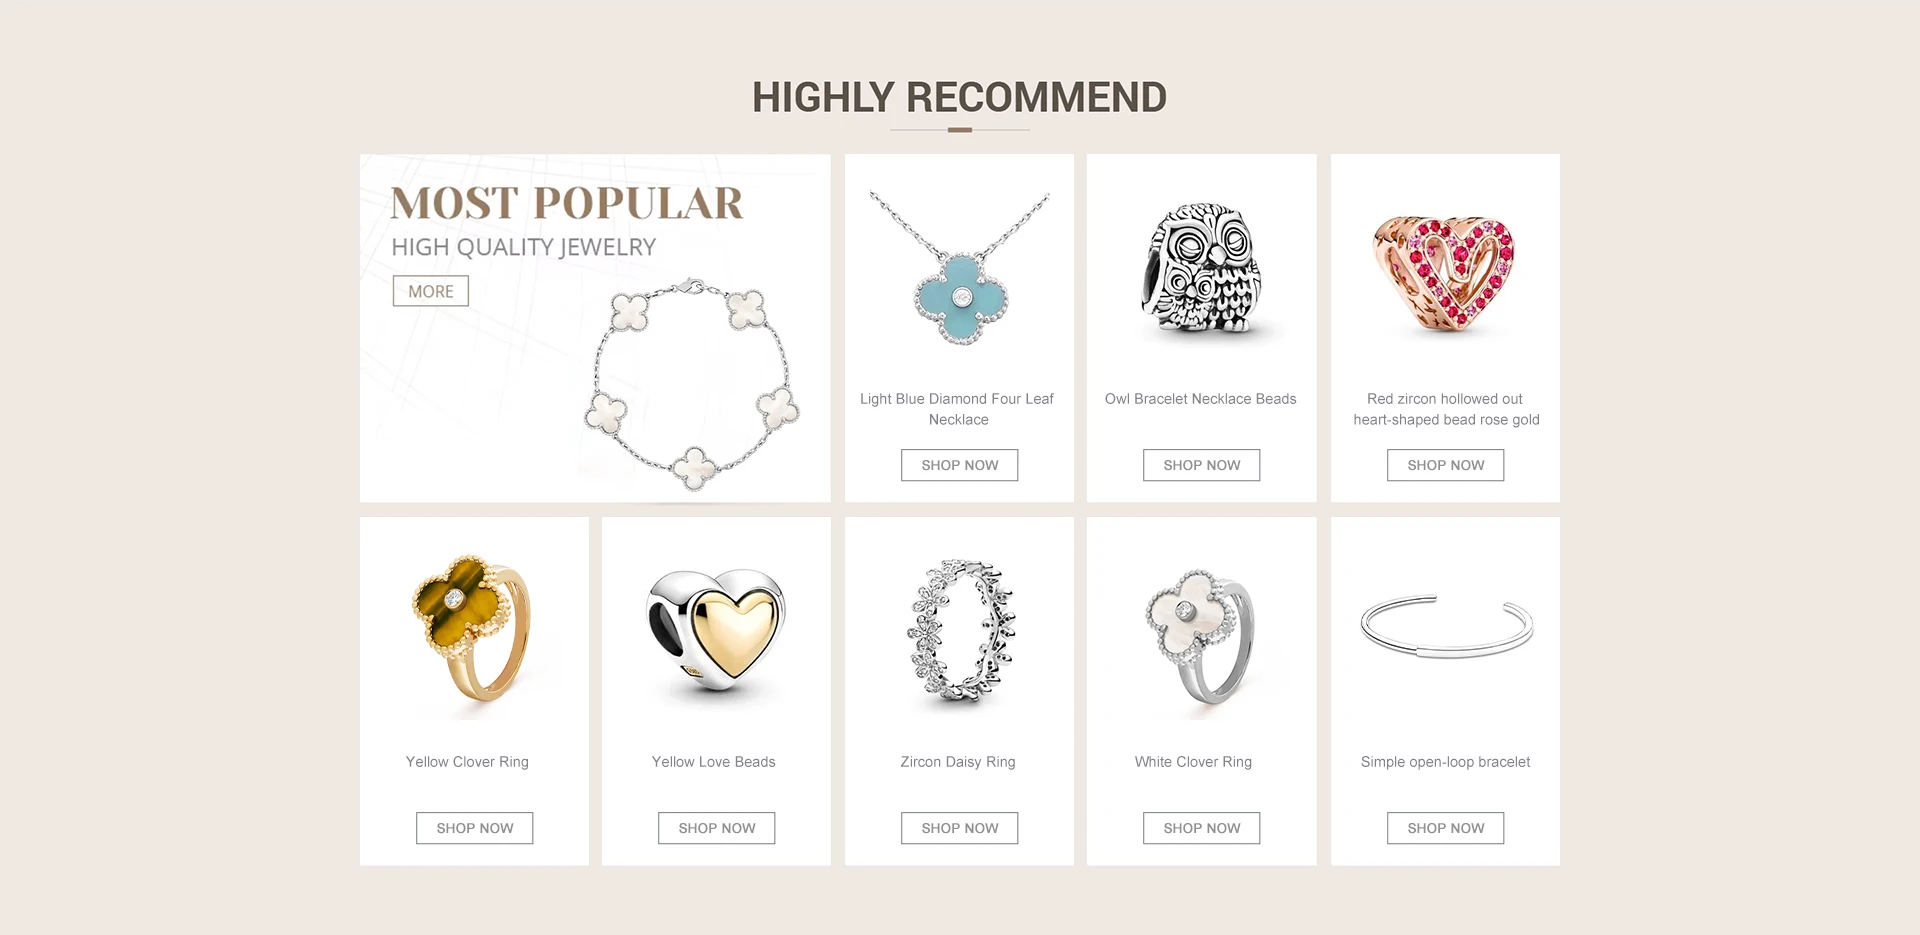Open the open-loop bracelet image
The height and width of the screenshot is (935, 1920).
tap(1446, 626)
